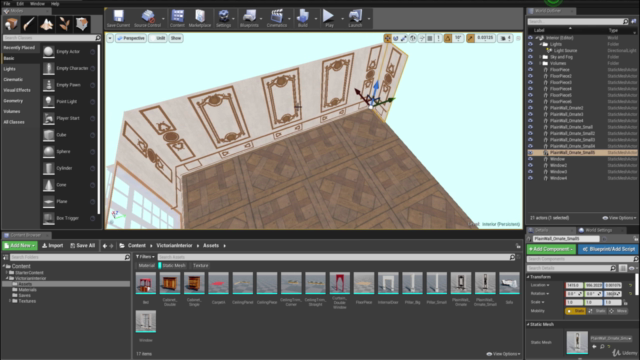Hide PlainWall_Ornate3 using its eye icon
Screen dimensions: 640x360
[x=530, y=114]
